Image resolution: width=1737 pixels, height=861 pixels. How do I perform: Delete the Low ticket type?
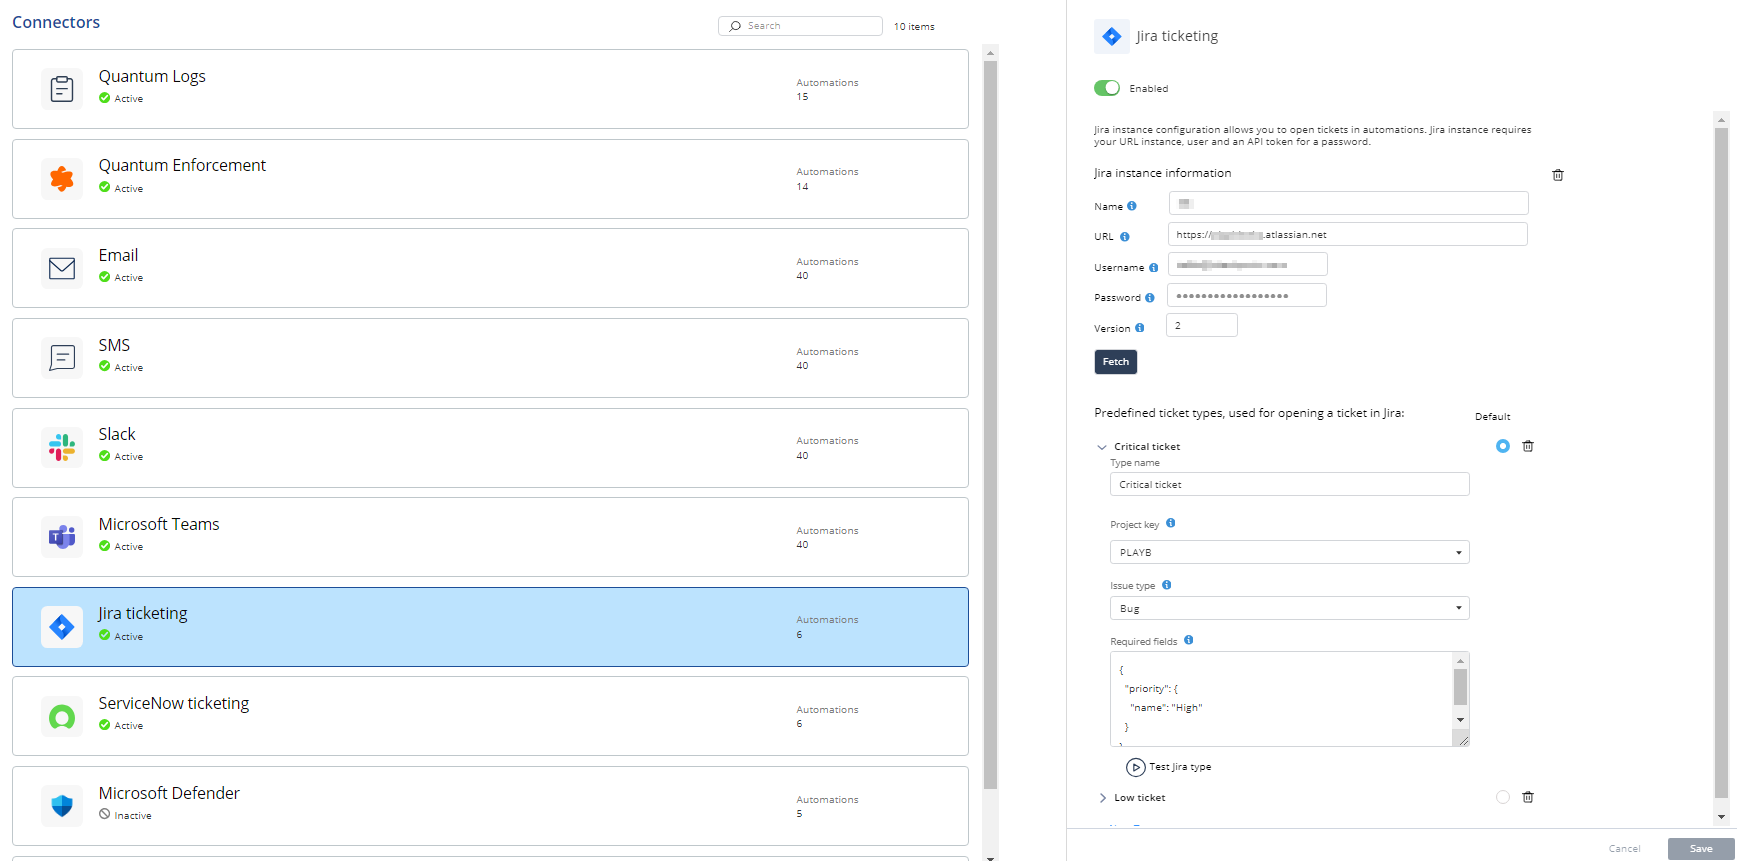point(1528,797)
